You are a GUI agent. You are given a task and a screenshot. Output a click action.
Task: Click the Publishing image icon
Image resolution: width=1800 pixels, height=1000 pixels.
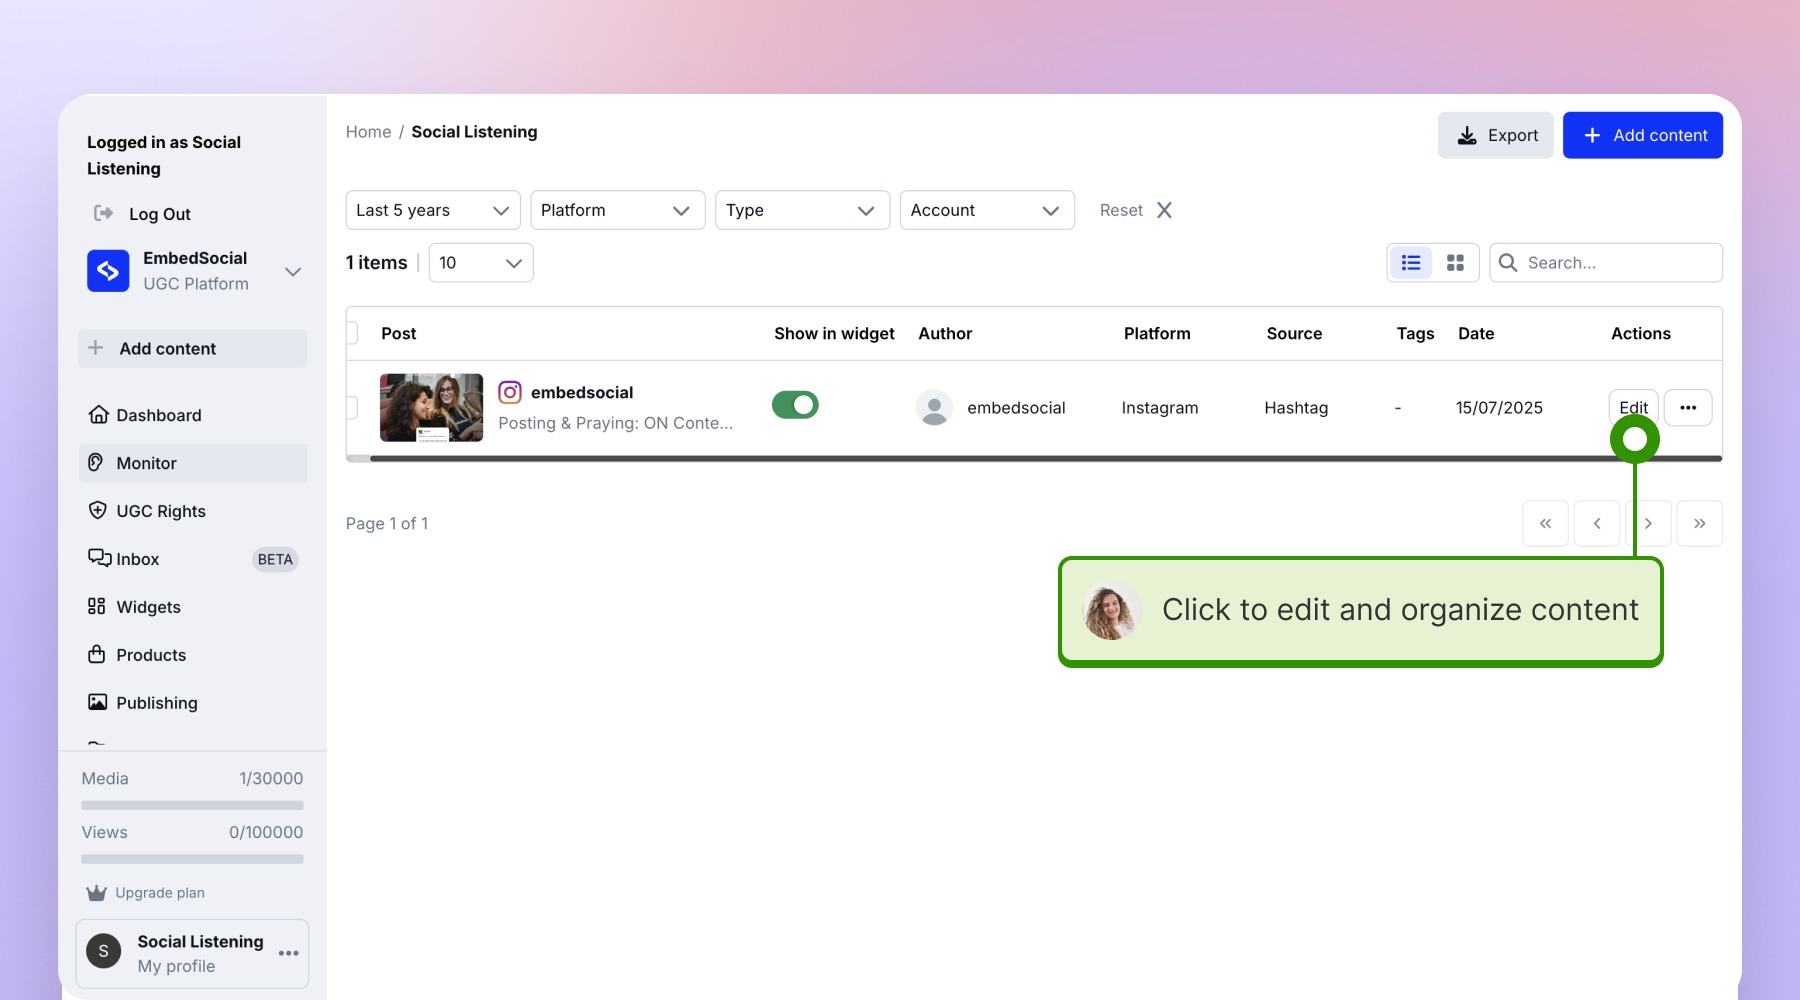tap(97, 702)
